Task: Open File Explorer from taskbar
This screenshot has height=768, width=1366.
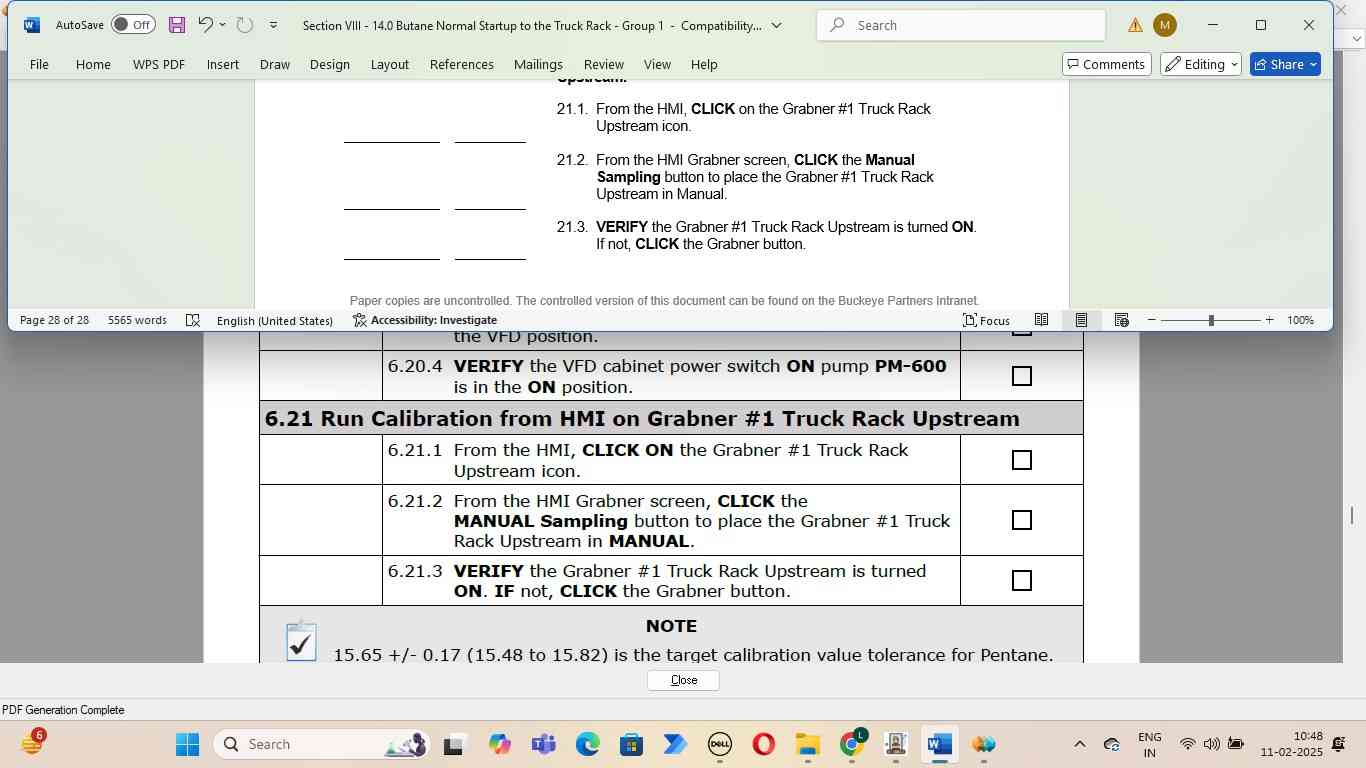Action: (807, 744)
